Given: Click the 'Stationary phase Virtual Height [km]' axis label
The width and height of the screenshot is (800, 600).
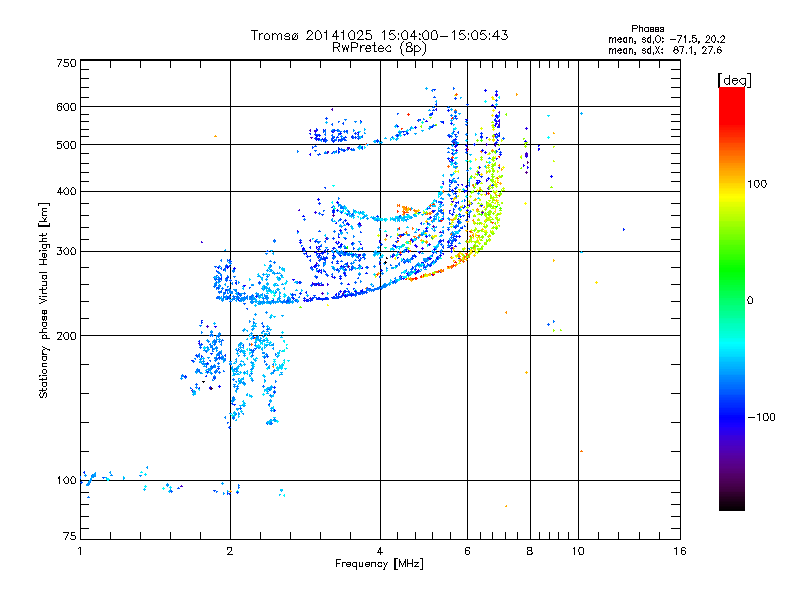Looking at the screenshot, I should coord(44,300).
